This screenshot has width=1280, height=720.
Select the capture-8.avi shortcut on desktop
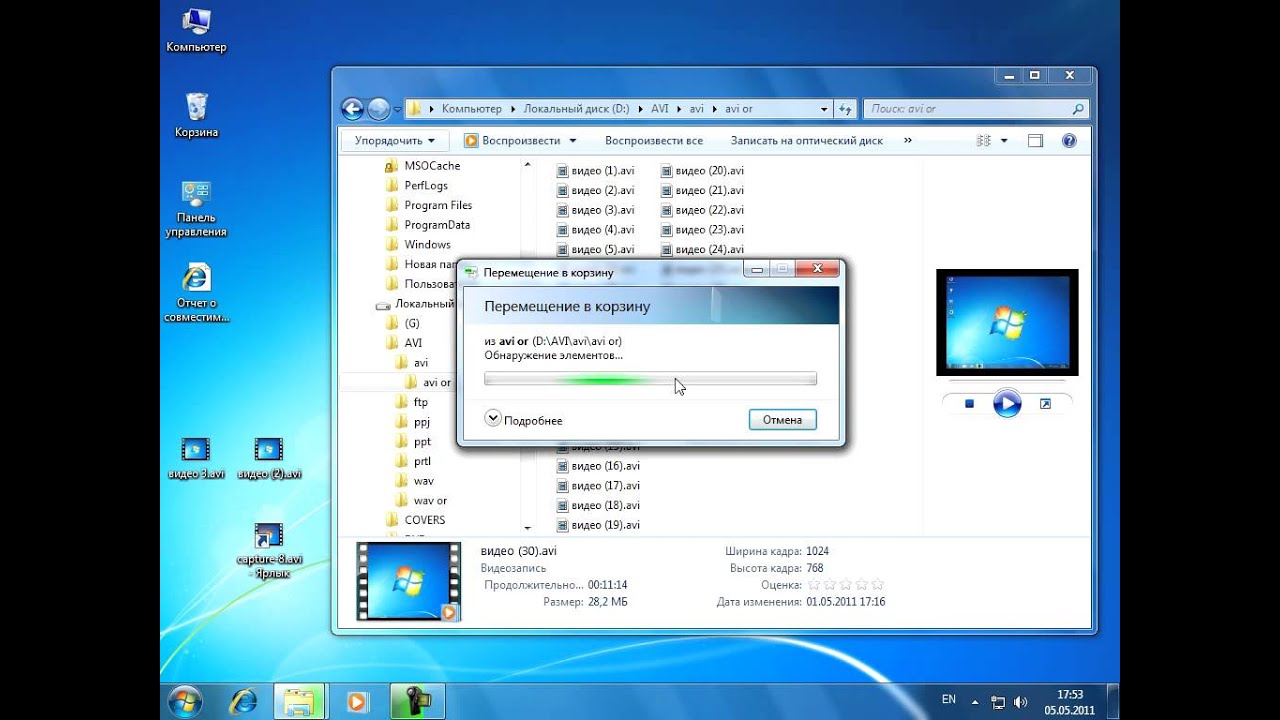point(269,551)
